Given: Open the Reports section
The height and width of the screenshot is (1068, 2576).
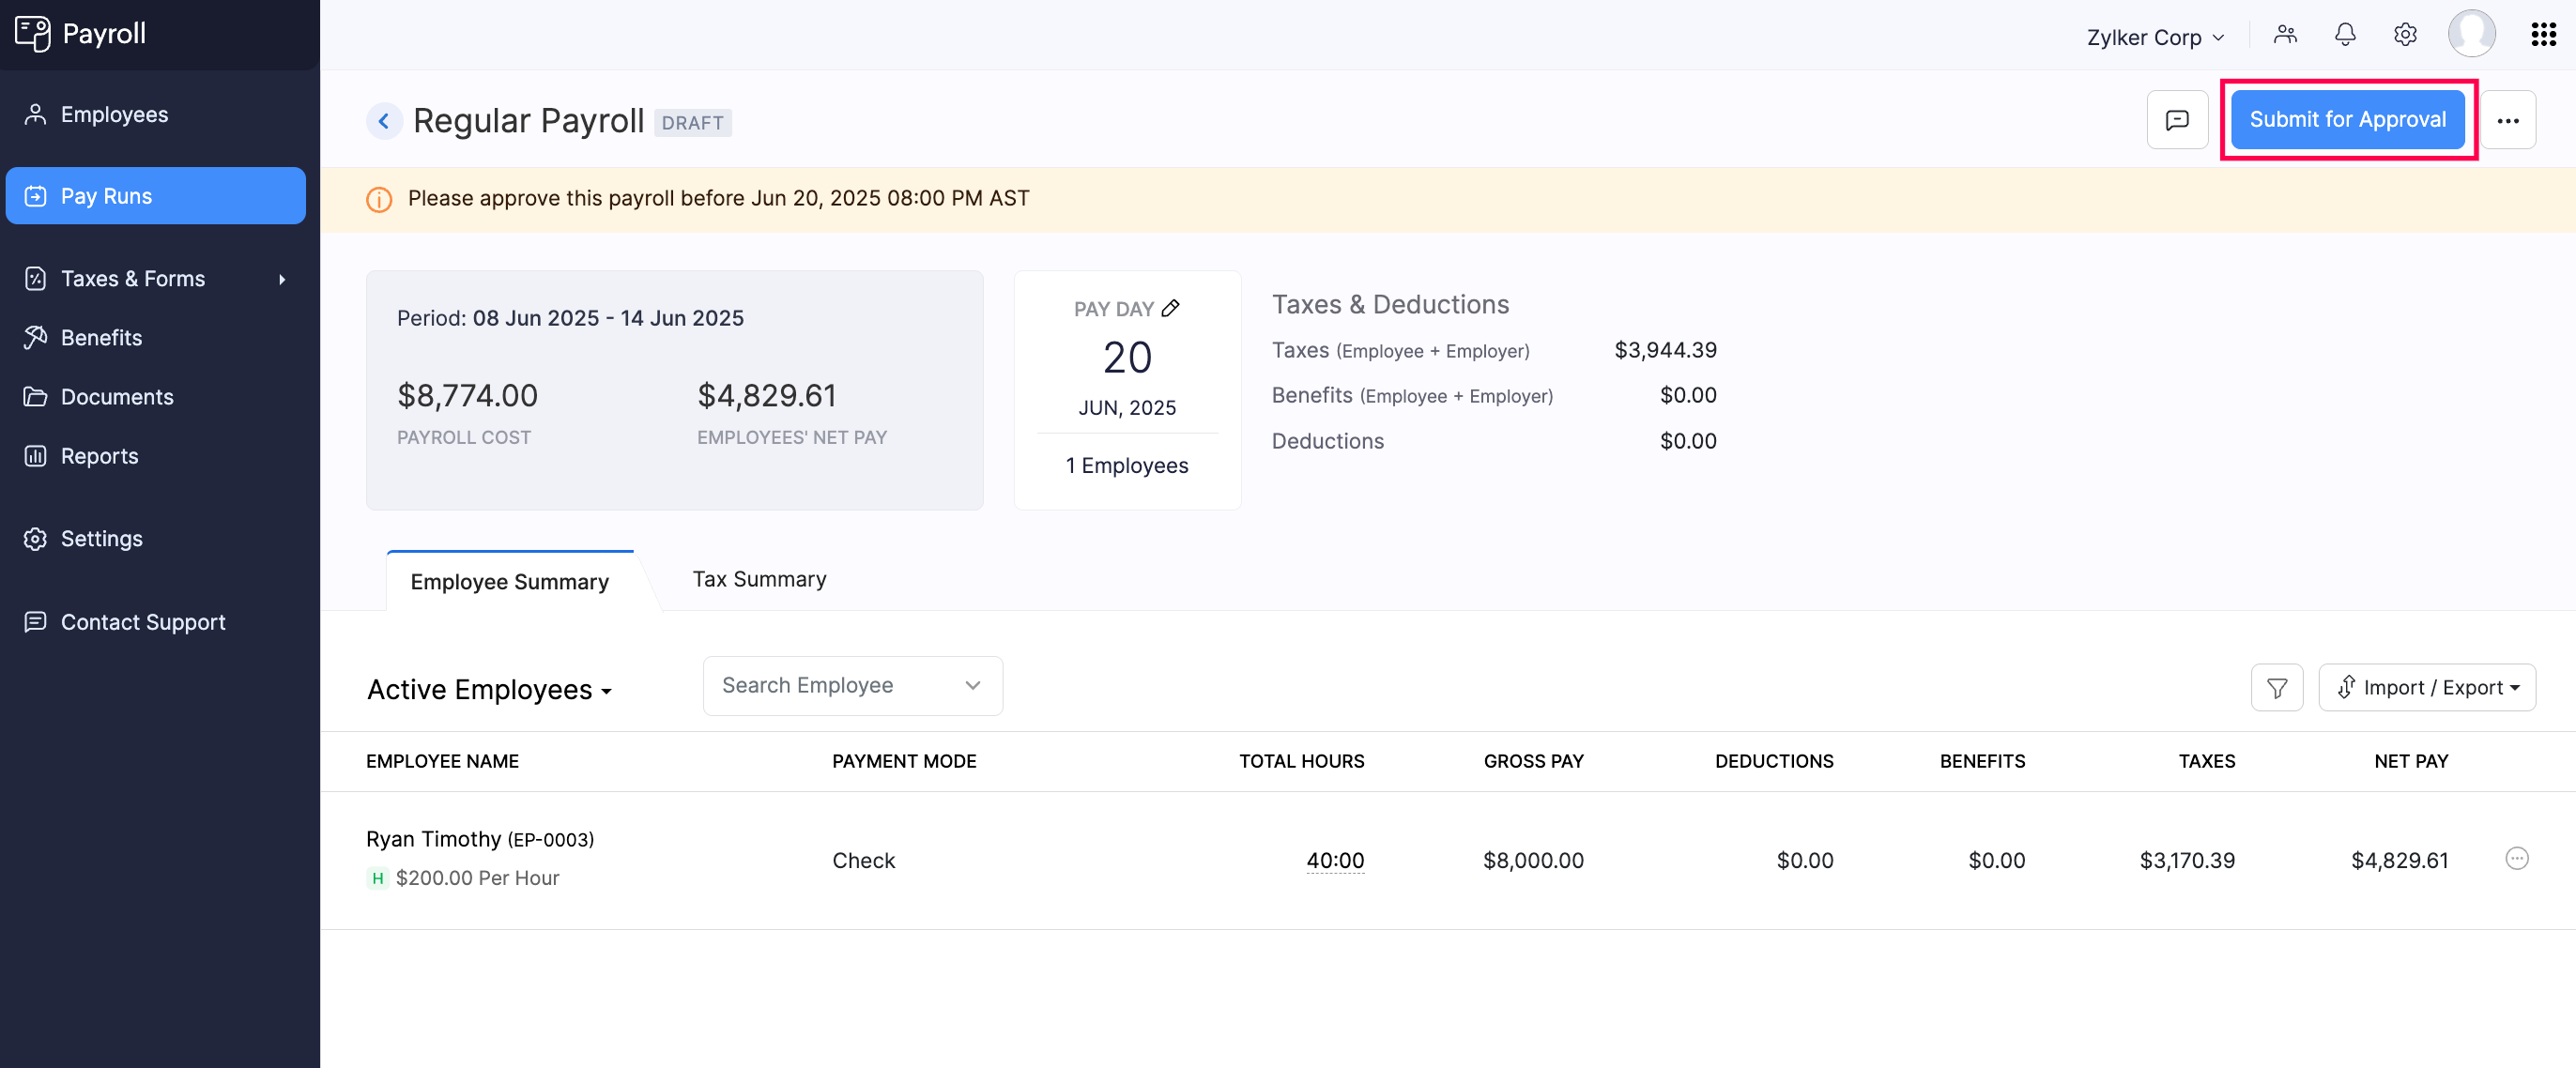Looking at the screenshot, I should click(99, 455).
